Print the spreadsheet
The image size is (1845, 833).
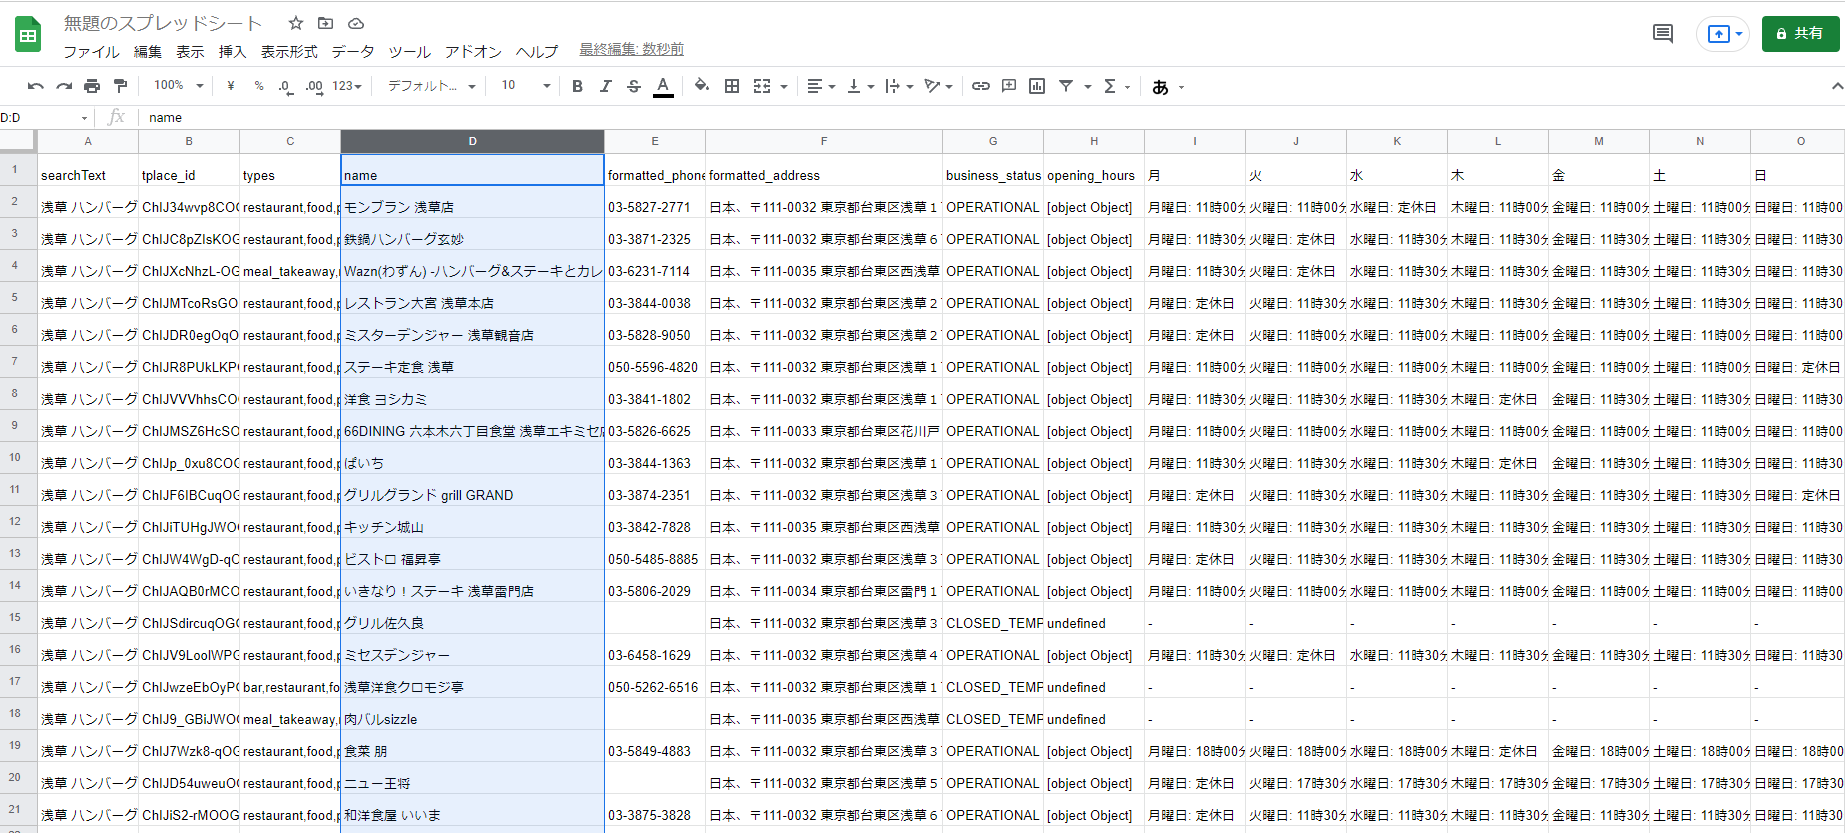click(x=92, y=86)
